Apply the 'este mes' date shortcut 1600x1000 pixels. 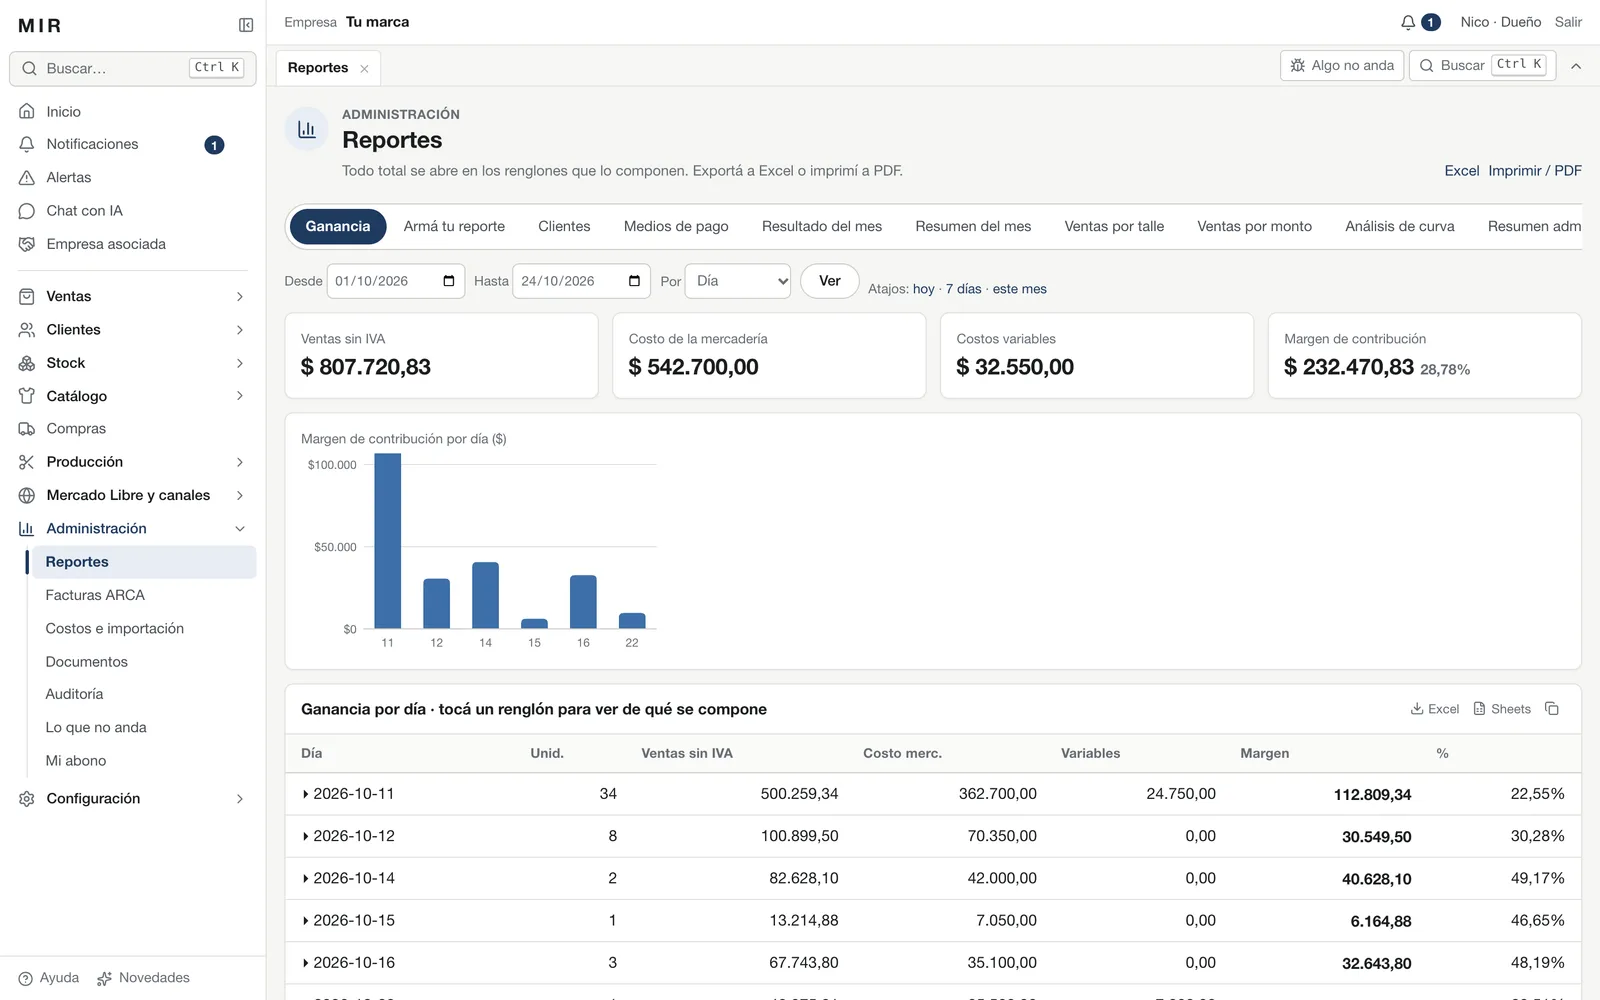click(1020, 289)
